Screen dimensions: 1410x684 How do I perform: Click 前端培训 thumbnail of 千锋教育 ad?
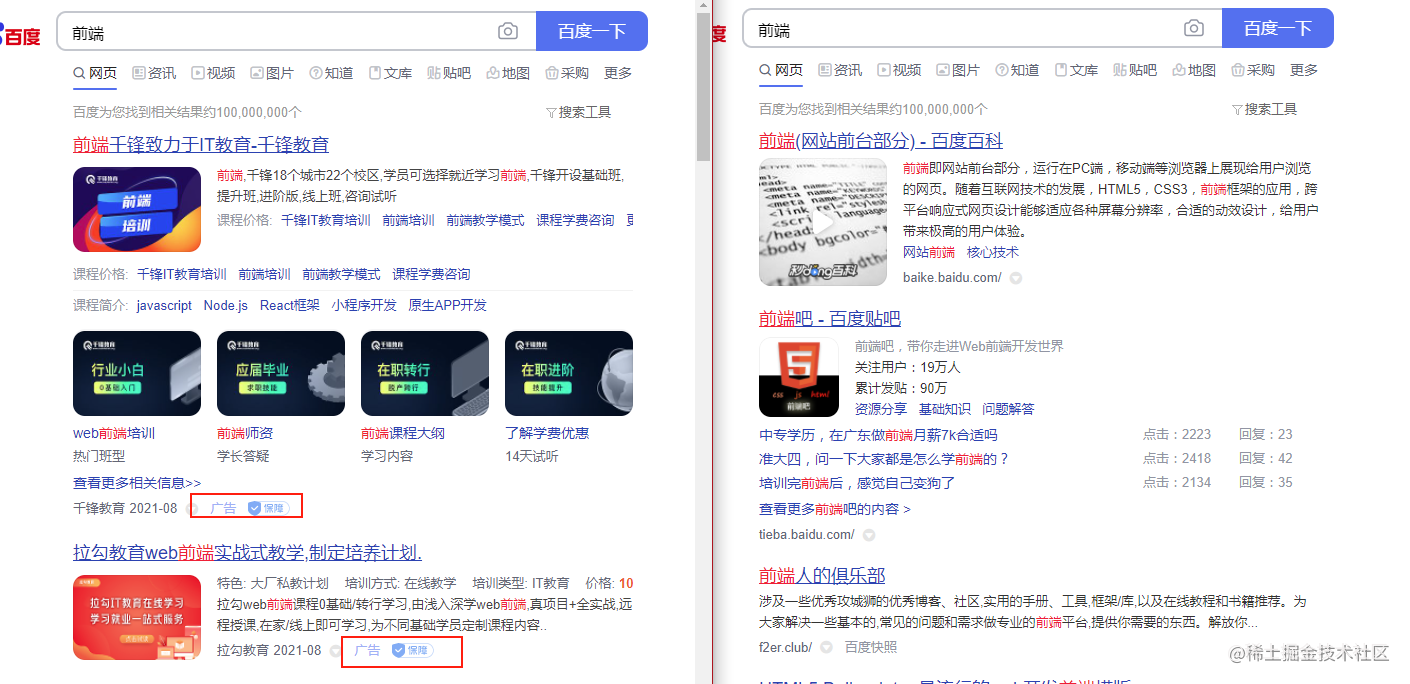pos(137,209)
